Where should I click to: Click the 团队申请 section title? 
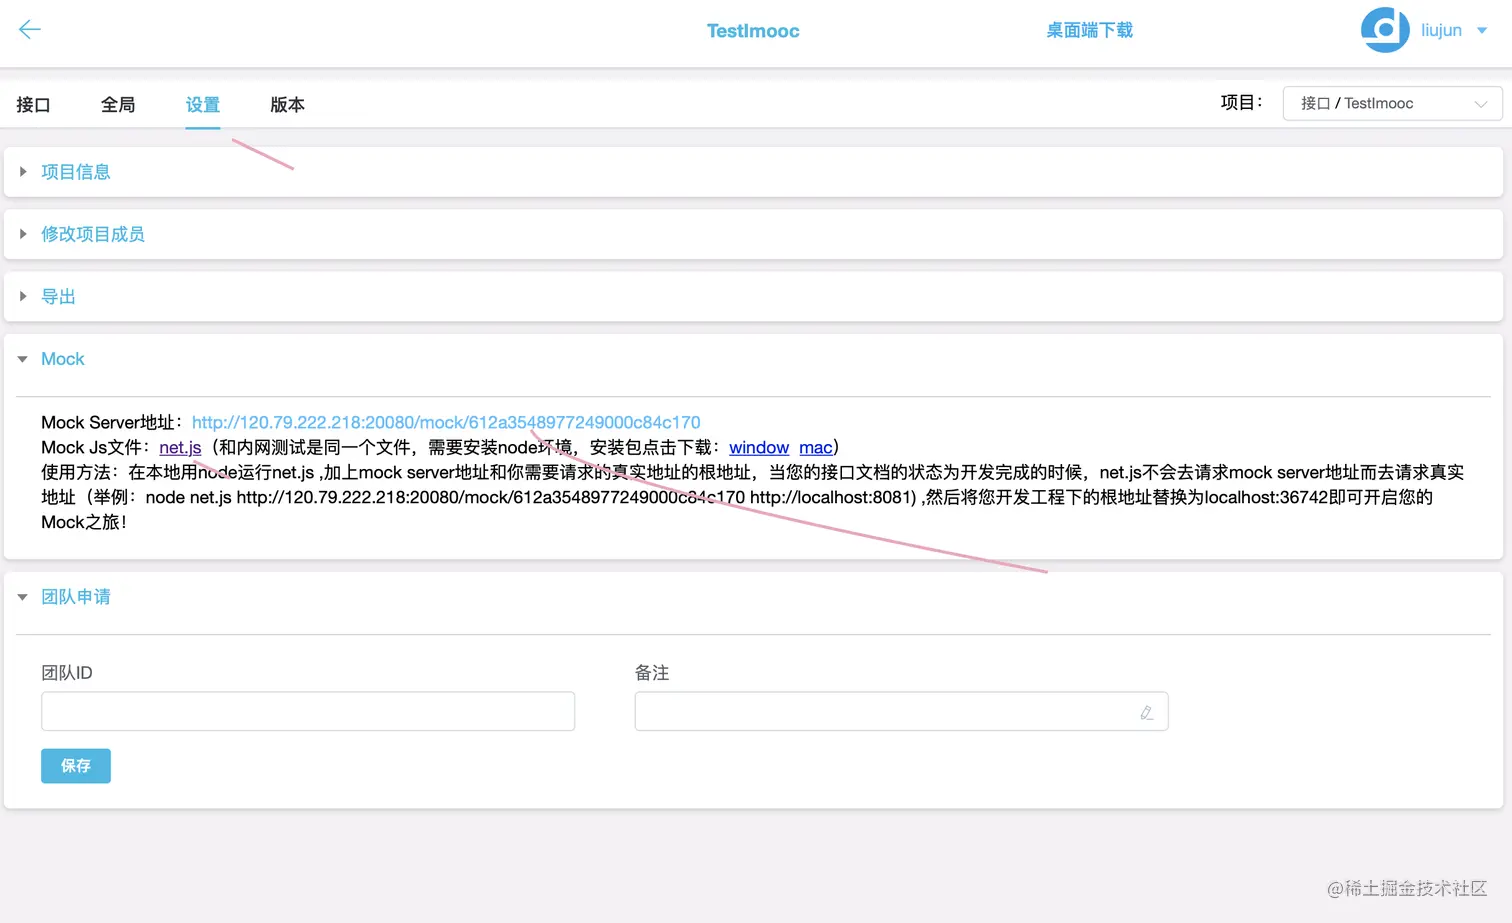pos(76,597)
